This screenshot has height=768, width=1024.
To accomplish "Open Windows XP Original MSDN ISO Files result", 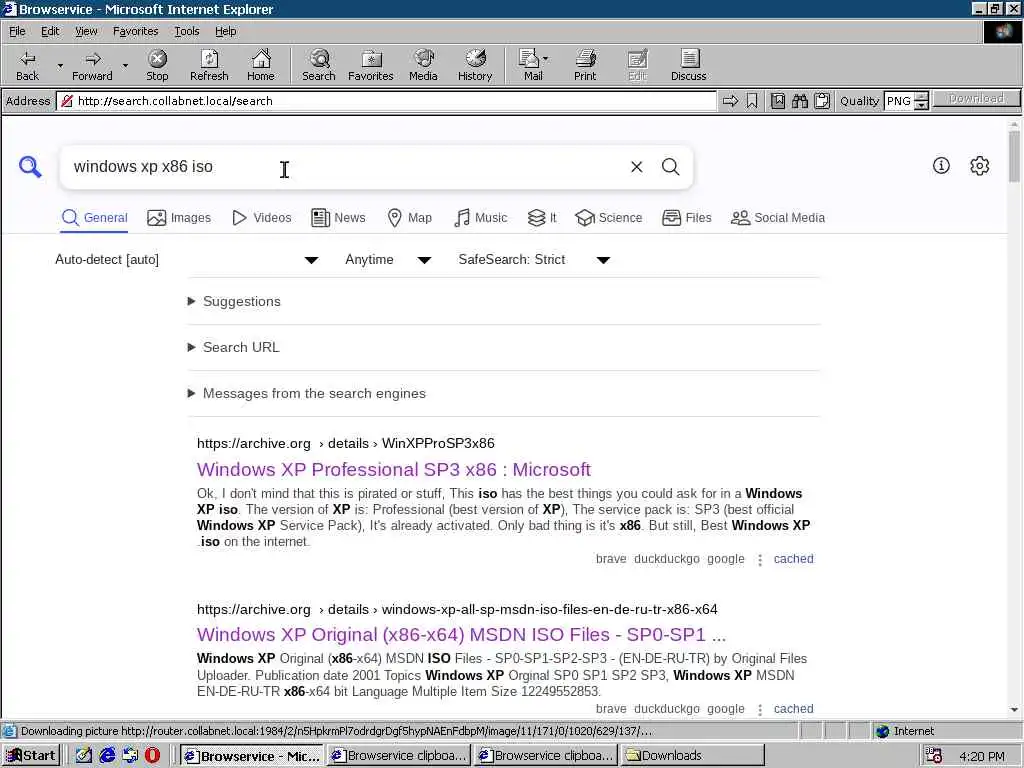I will pos(461,635).
